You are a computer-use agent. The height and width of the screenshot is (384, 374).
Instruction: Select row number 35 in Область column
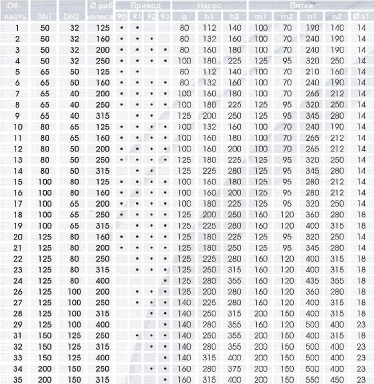17,380
